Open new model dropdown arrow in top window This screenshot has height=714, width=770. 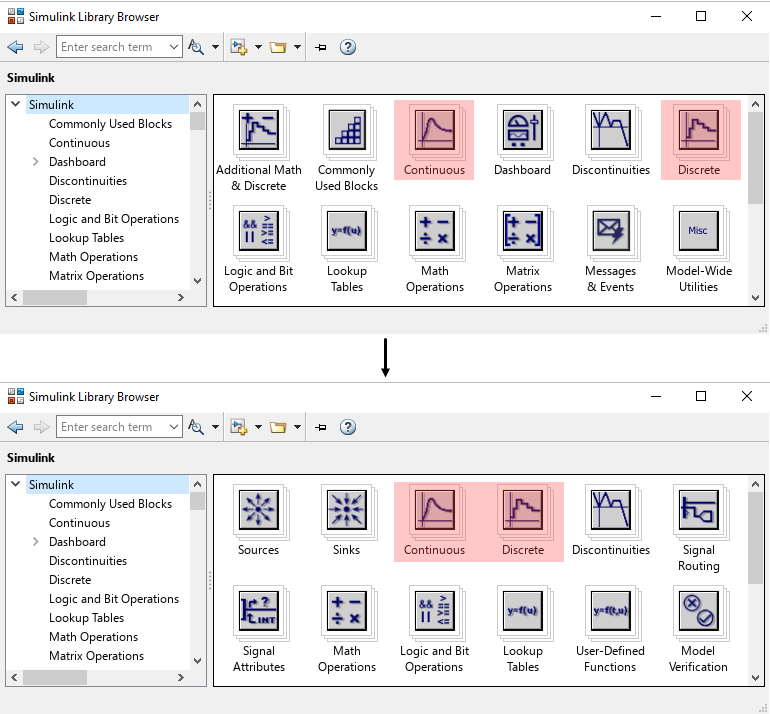pyautogui.click(x=258, y=47)
